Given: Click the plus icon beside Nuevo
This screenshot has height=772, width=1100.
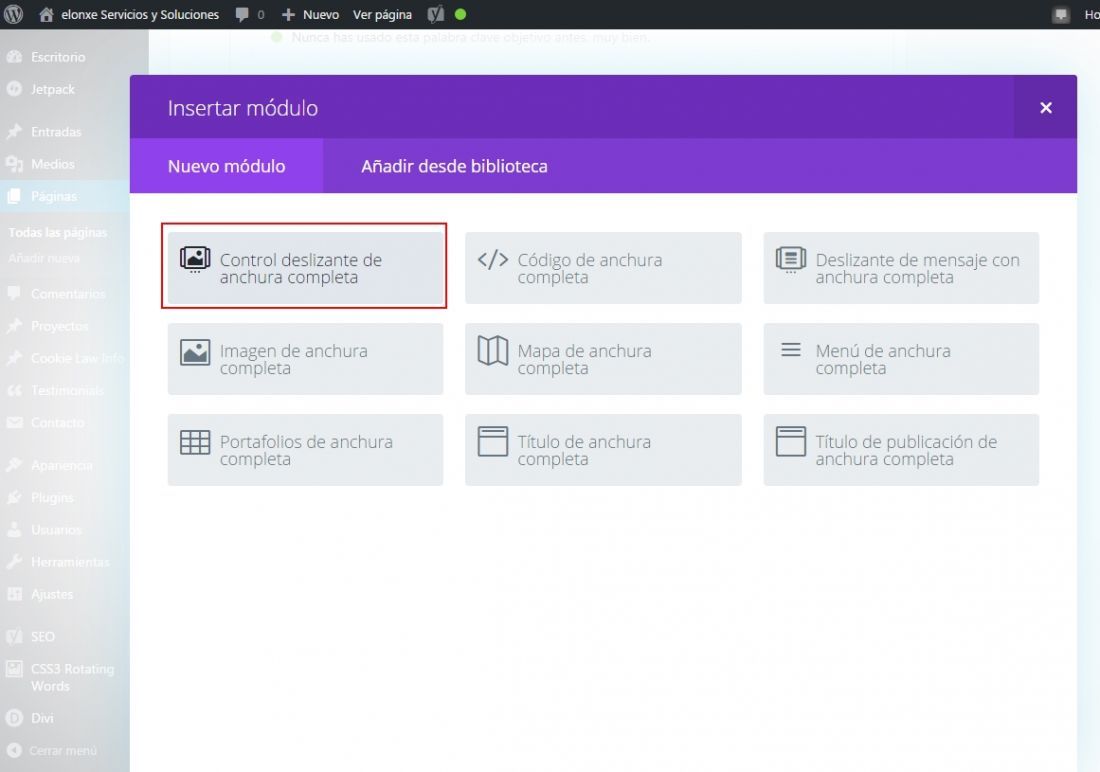Looking at the screenshot, I should [288, 14].
